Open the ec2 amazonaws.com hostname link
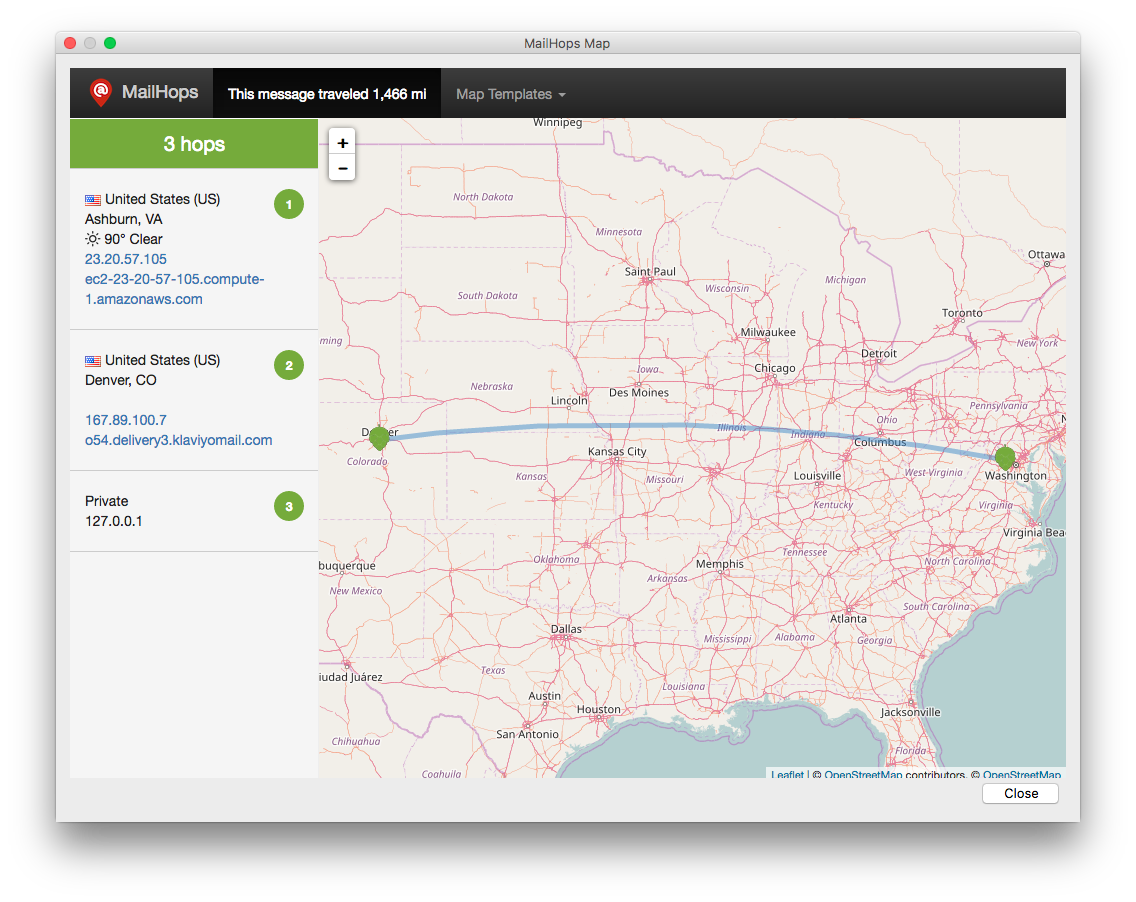The image size is (1136, 902). click(x=175, y=289)
